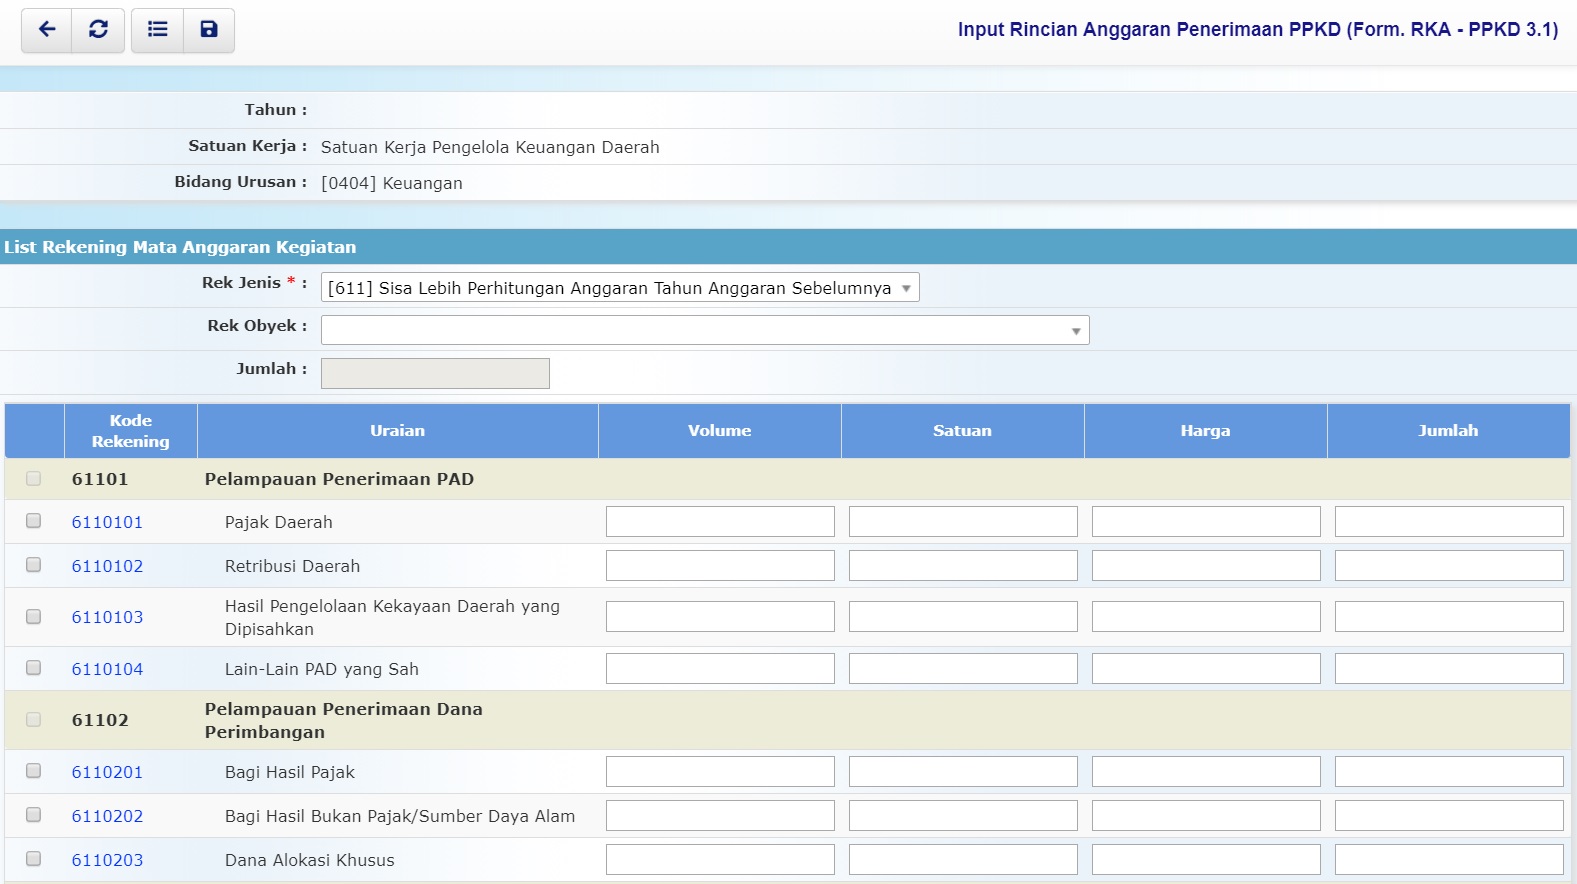The height and width of the screenshot is (884, 1577).
Task: Click Jumlah field for Bagi Hasil Pajak
Action: [1448, 772]
